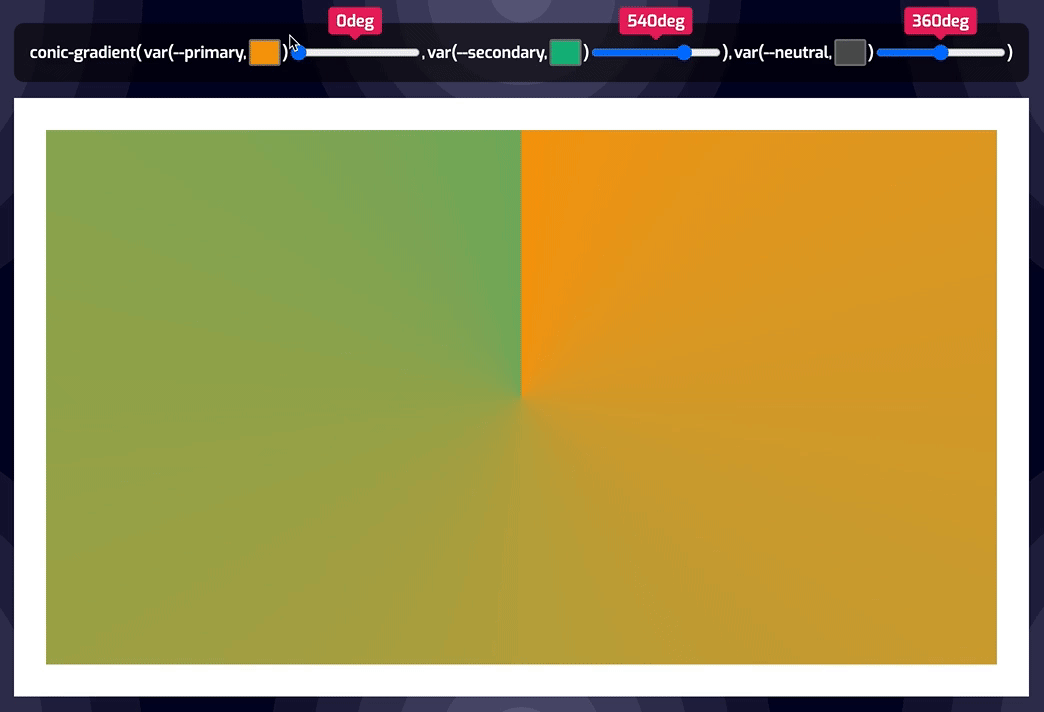This screenshot has width=1044, height=712.
Task: Click the conic gradient preview area
Action: click(521, 397)
